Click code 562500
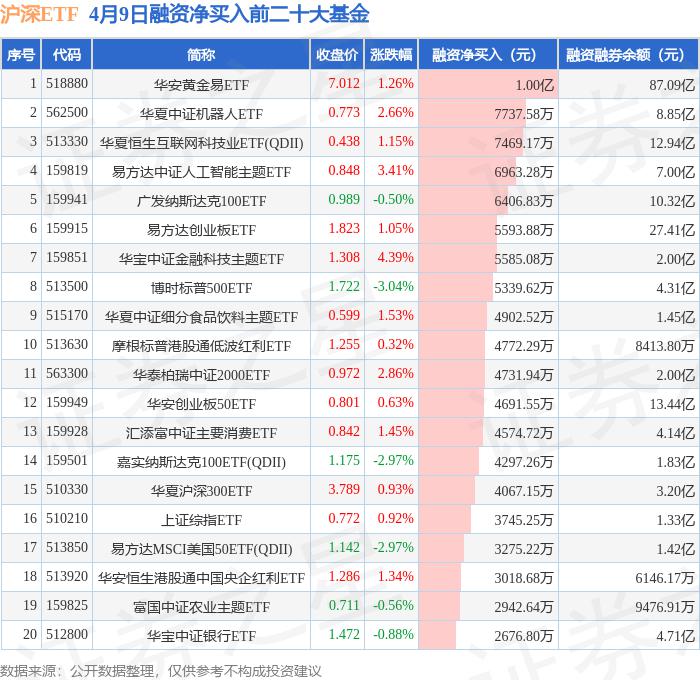 [67, 113]
